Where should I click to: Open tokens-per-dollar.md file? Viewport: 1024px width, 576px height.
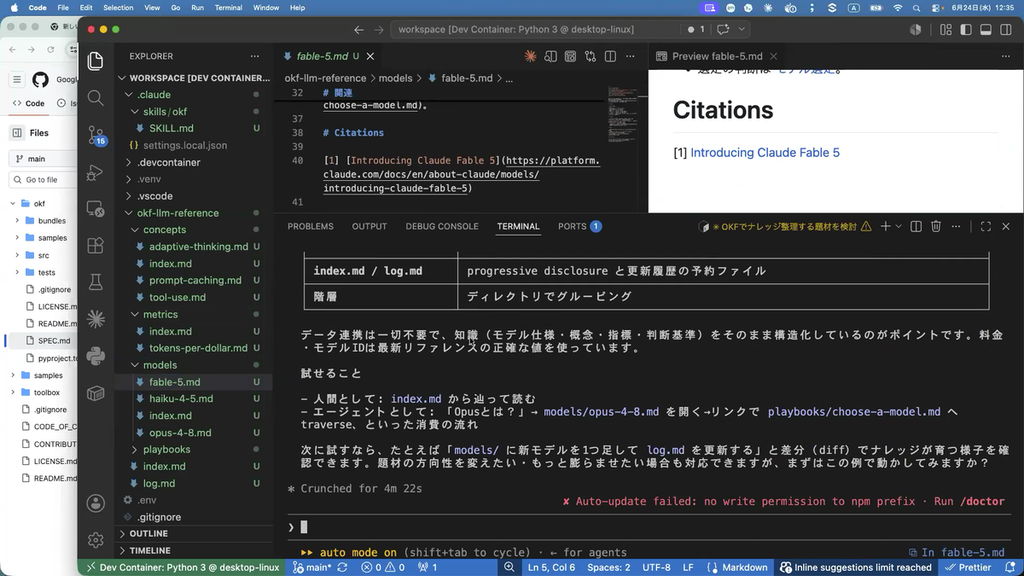coord(198,348)
